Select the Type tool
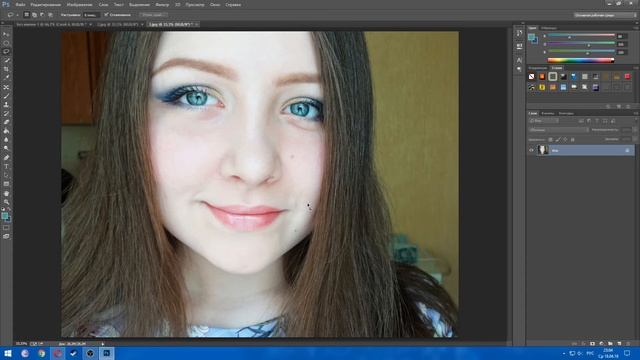The image size is (640, 360). (x=6, y=167)
